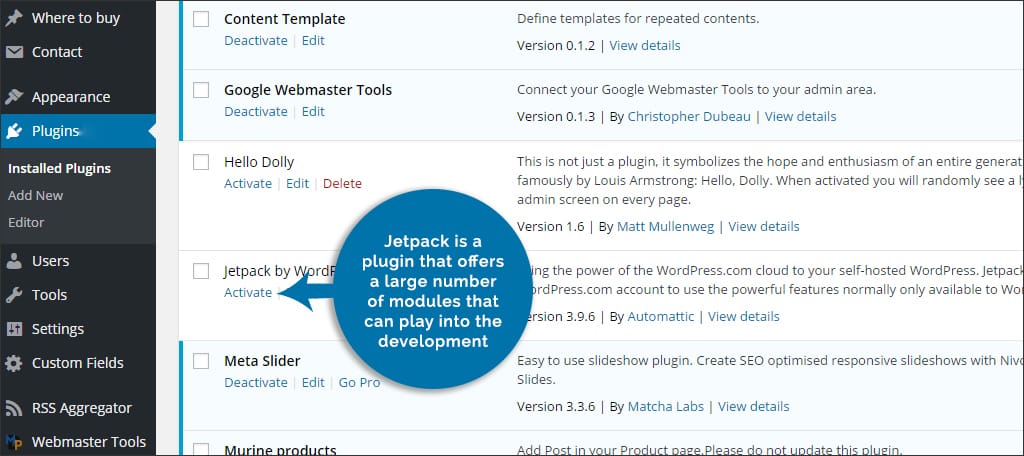This screenshot has width=1024, height=456.
Task: Open the Custom Fields menu
Action: tap(78, 363)
